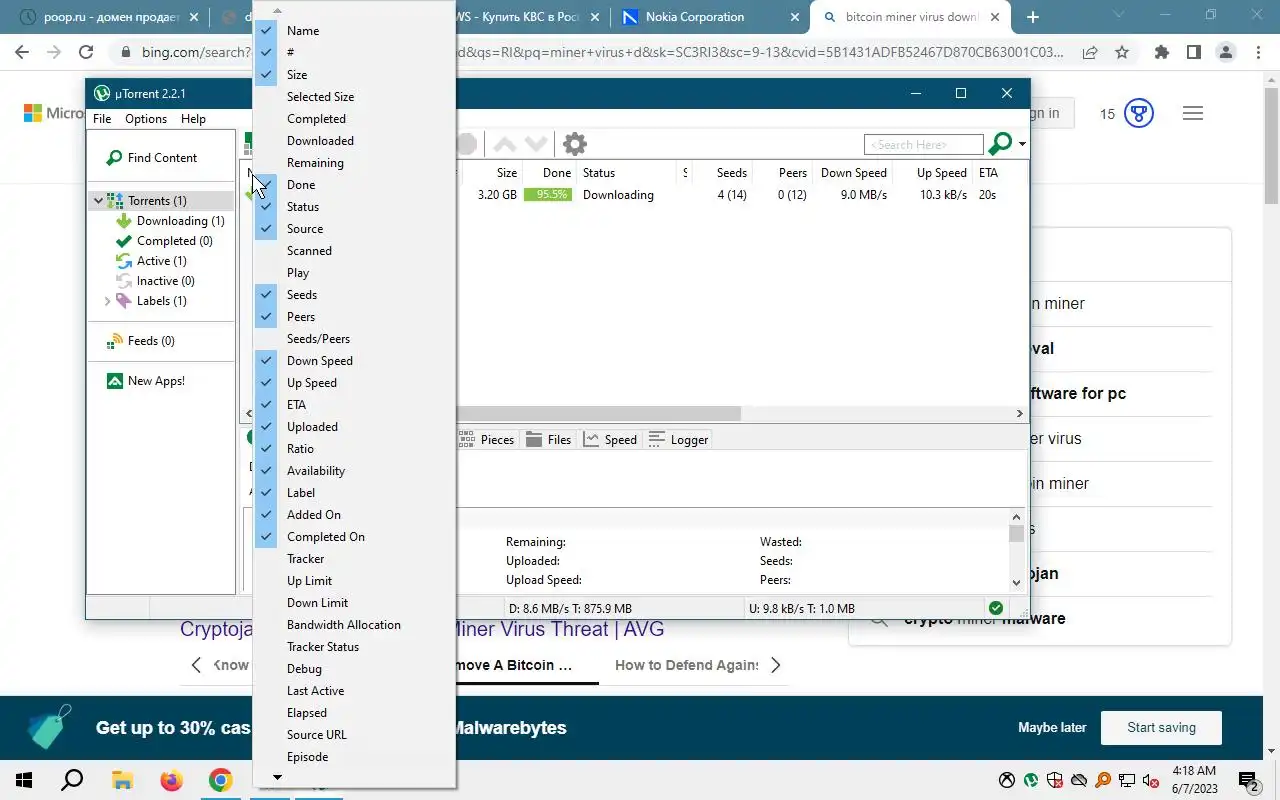Move torrent down the queue arrow
Screen dimensions: 1280x800
coord(536,144)
